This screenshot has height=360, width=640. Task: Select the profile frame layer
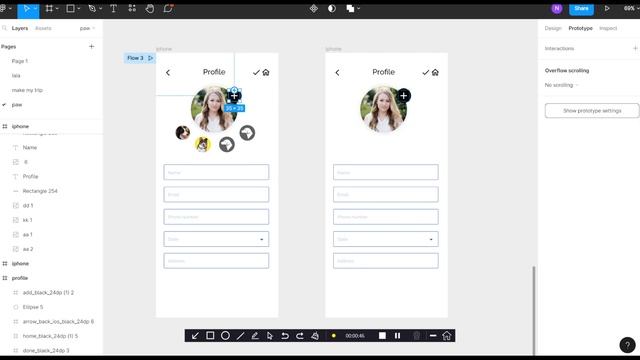[x=20, y=278]
